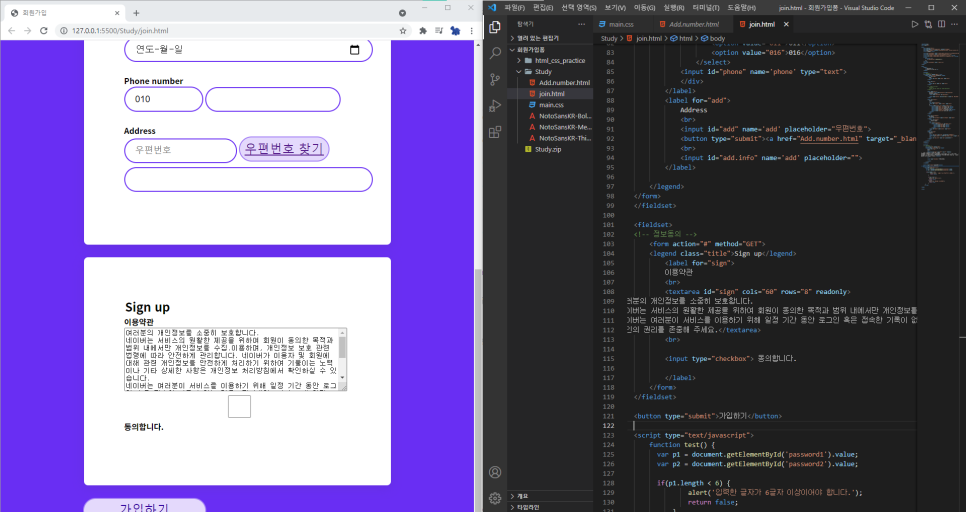Open Source Control view in activity bar

click(x=495, y=79)
